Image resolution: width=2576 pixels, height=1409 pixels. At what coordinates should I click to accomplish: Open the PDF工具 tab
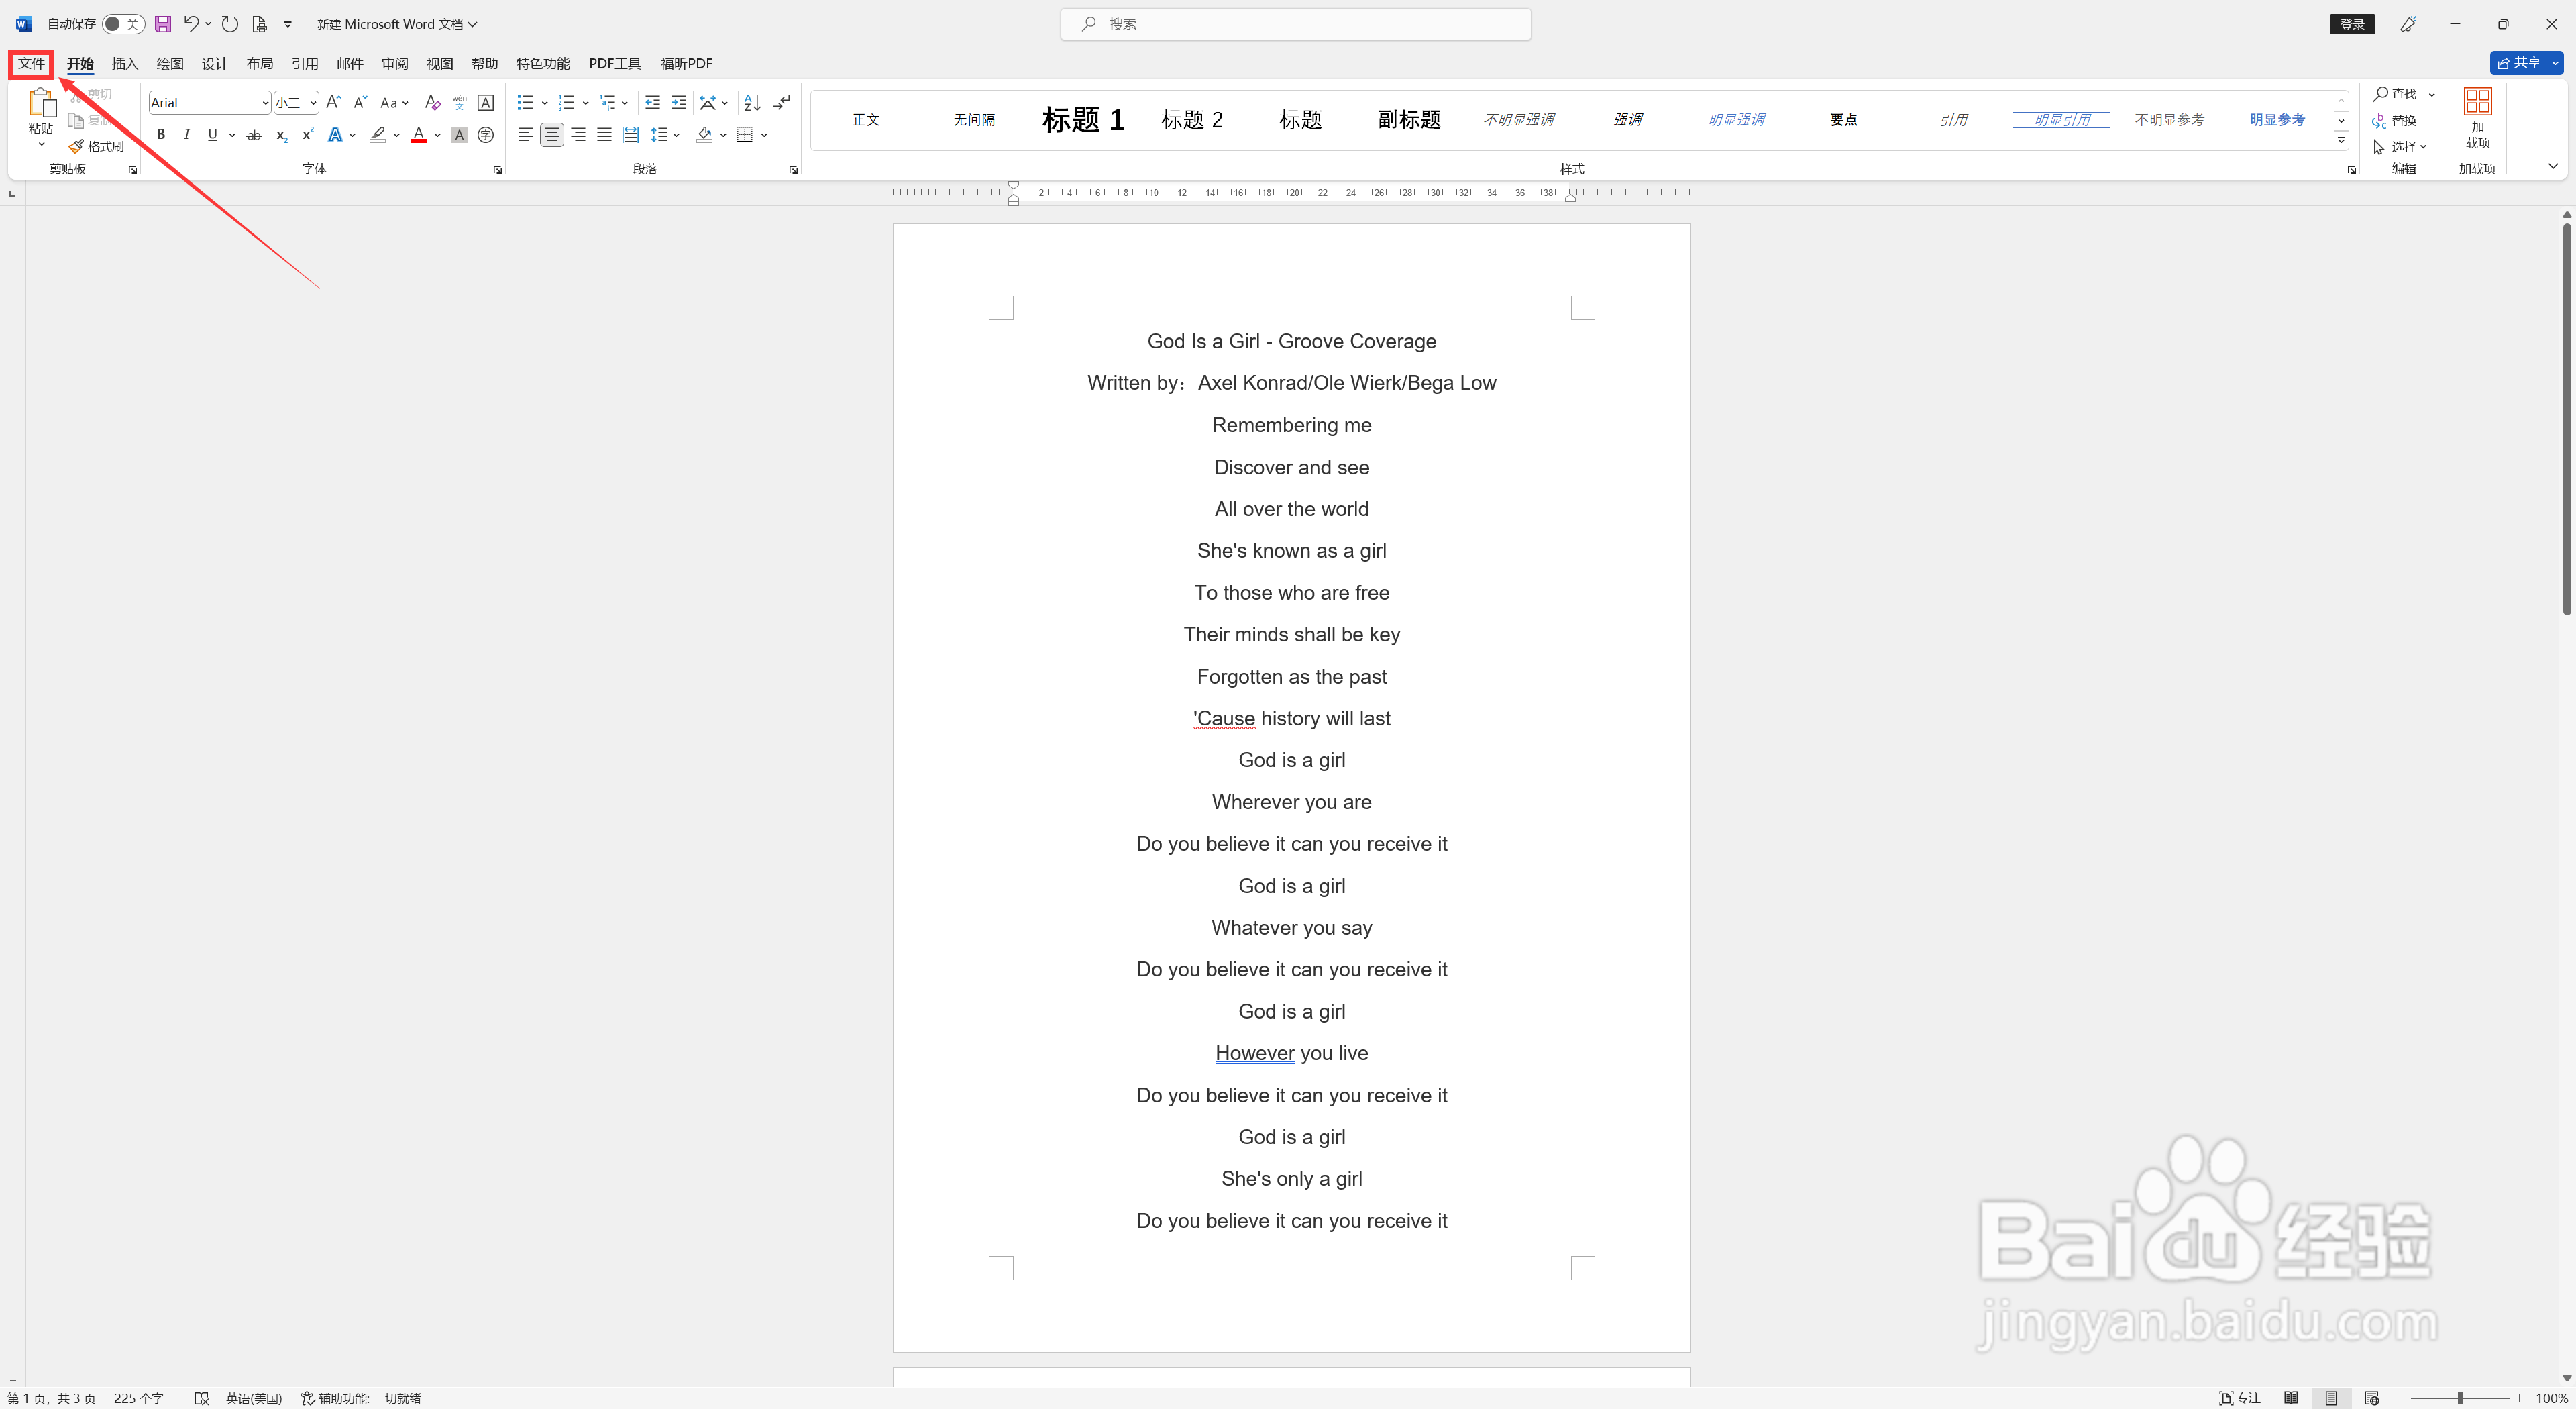615,64
